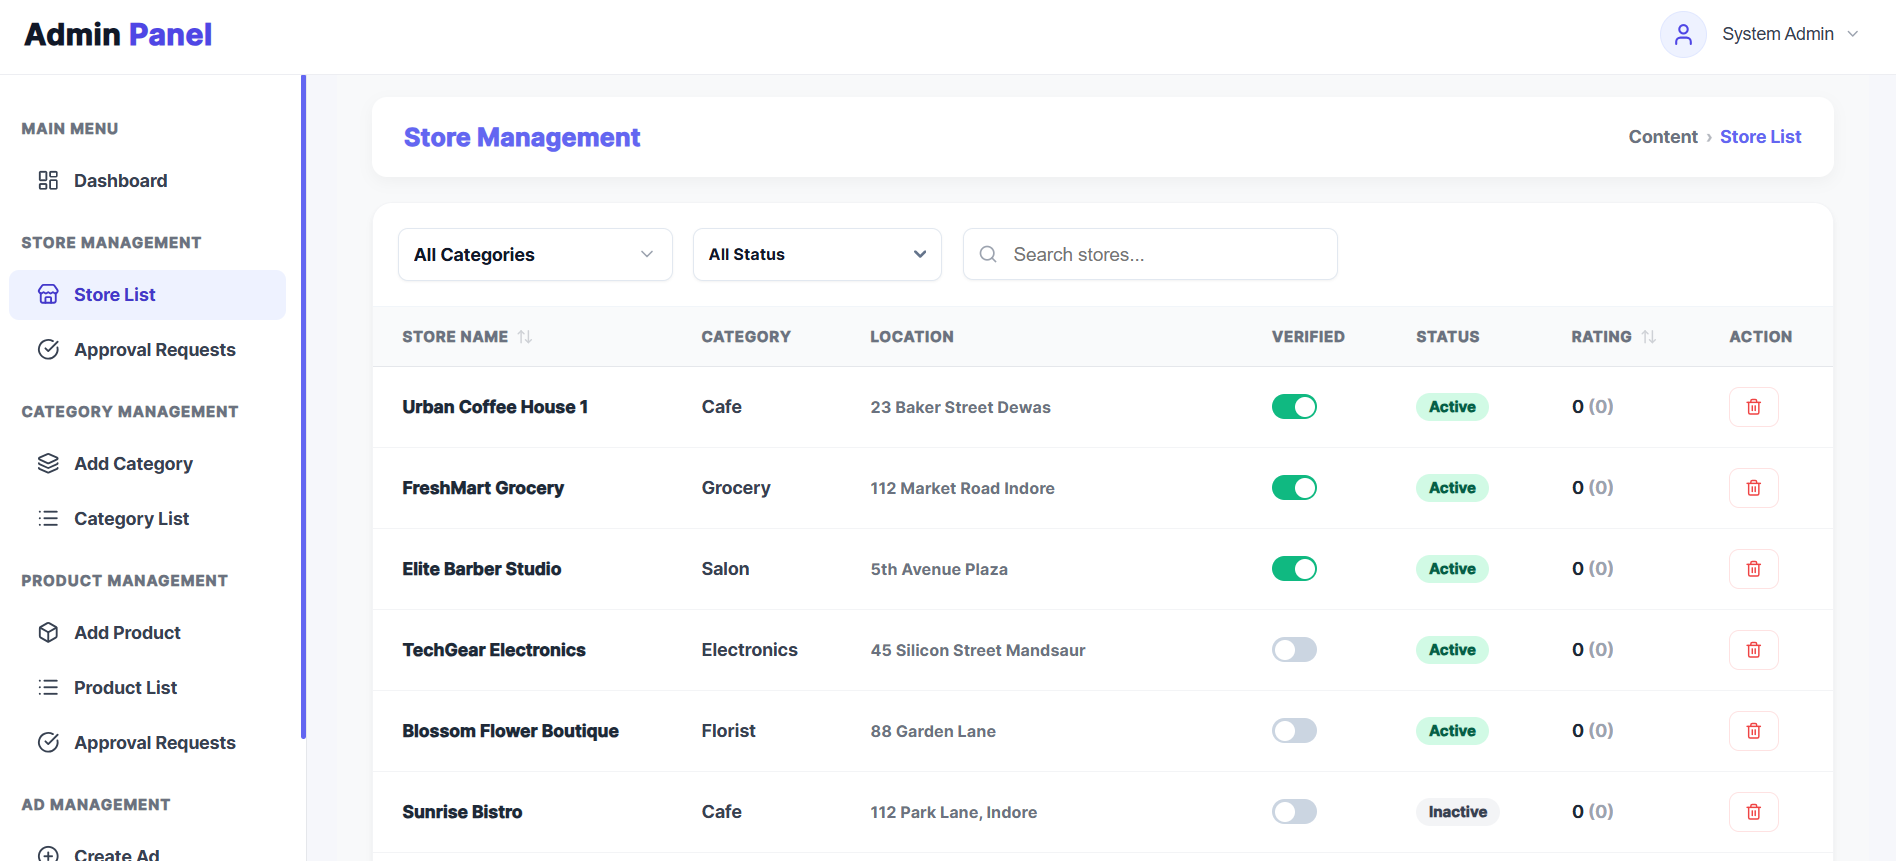This screenshot has height=861, width=1896.
Task: Turn on verification for Blossom Flower Boutique
Action: 1294,731
